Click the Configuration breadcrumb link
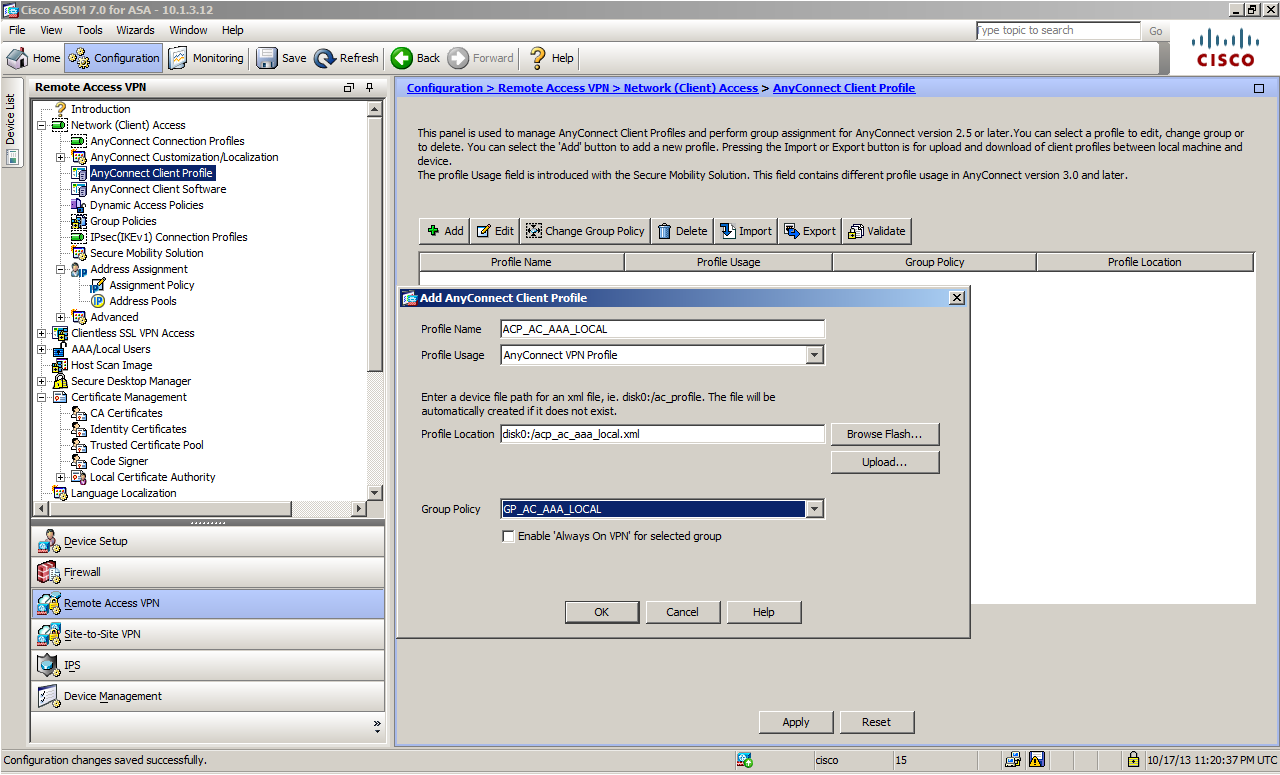The image size is (1280, 775). point(445,88)
